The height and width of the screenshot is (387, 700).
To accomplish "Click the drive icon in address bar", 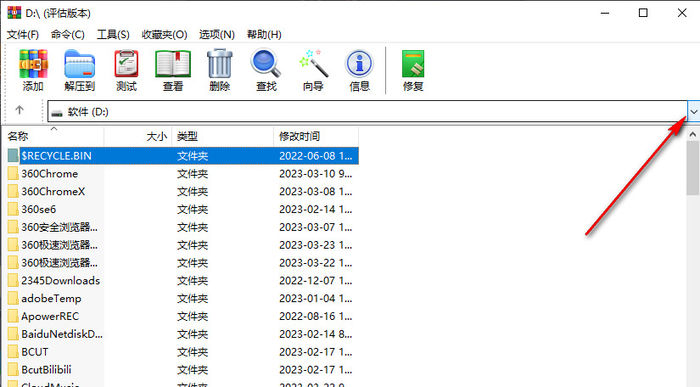I will 57,113.
